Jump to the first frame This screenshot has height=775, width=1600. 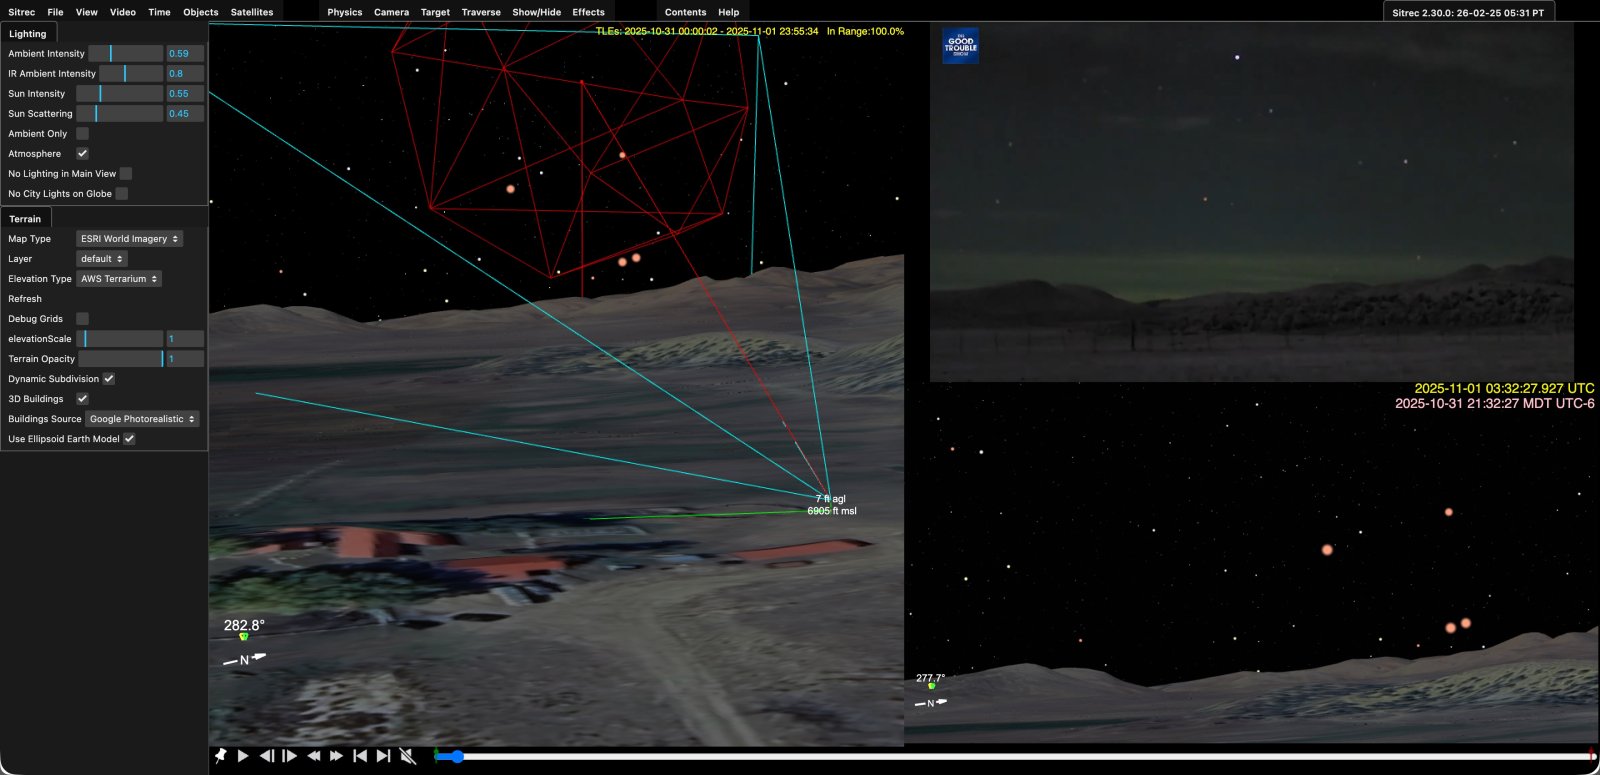tap(360, 756)
